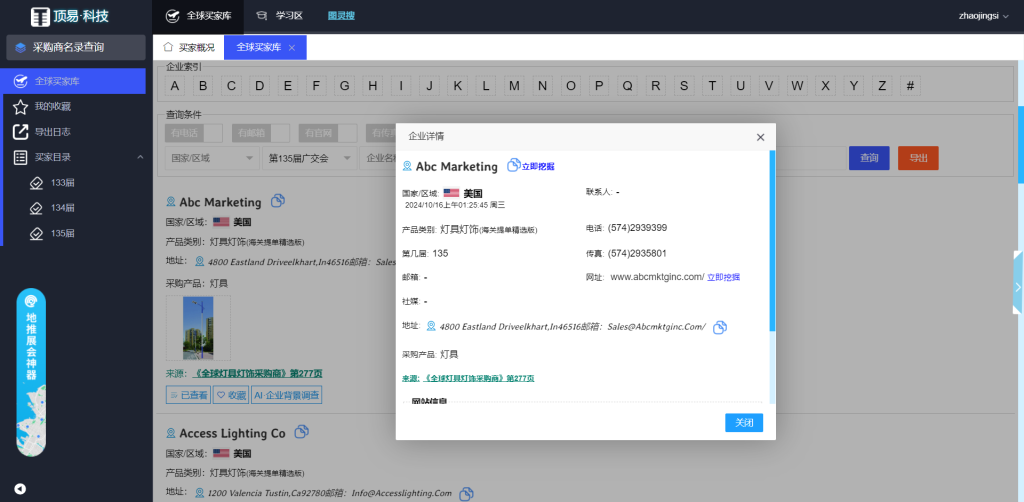Click the map pin icon before dialog address
Image resolution: width=1024 pixels, height=502 pixels.
point(432,326)
